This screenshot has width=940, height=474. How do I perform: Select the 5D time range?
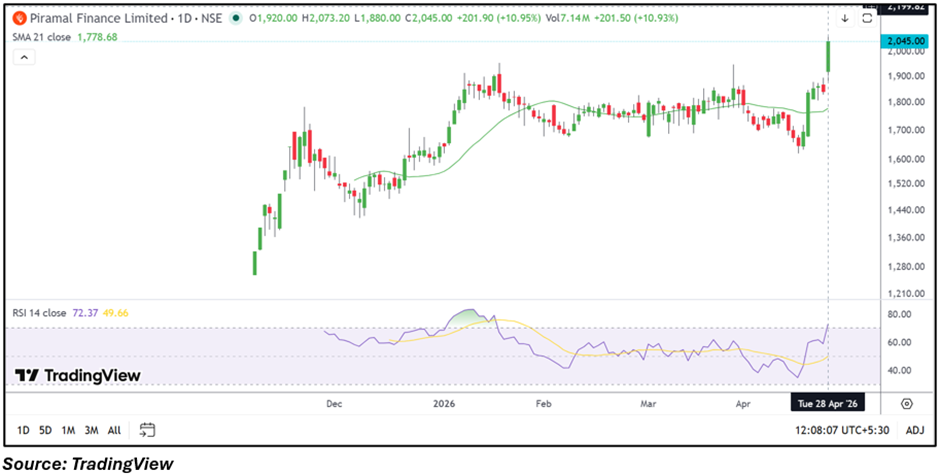pos(45,430)
